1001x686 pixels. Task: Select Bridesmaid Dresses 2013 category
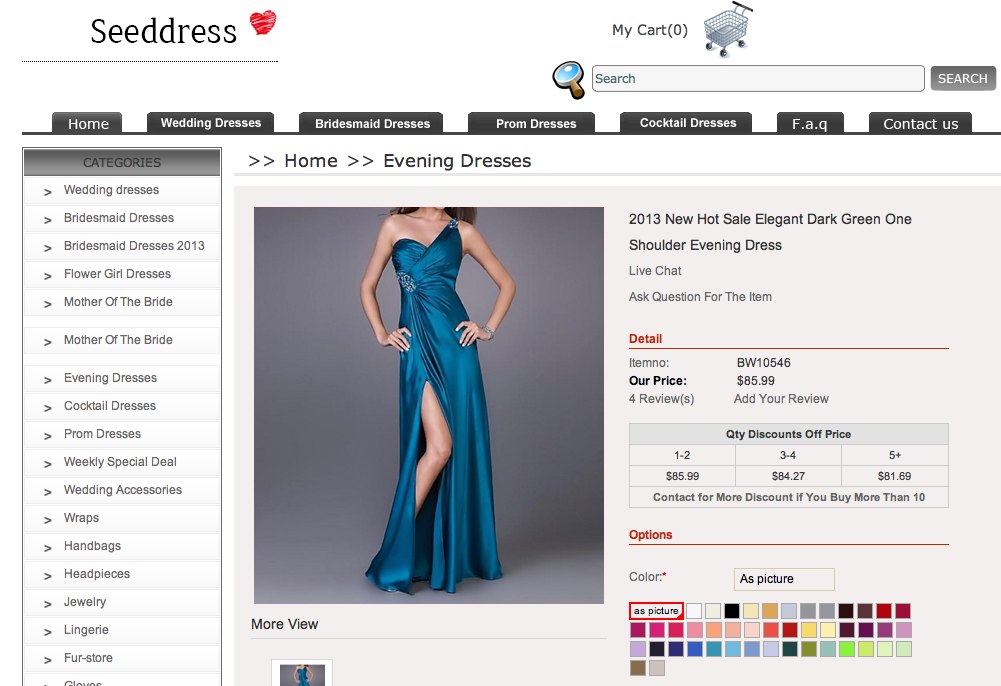click(x=134, y=246)
